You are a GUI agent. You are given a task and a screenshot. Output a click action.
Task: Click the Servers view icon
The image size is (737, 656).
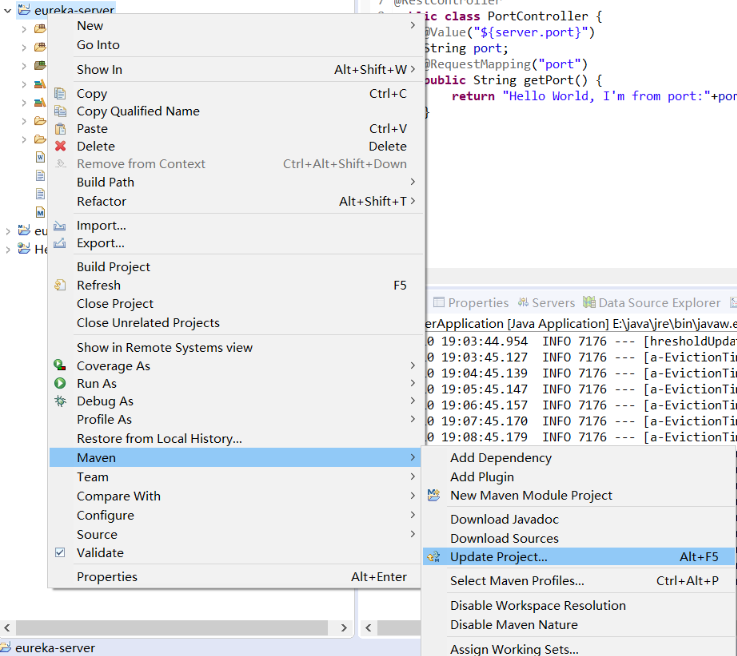pyautogui.click(x=523, y=302)
